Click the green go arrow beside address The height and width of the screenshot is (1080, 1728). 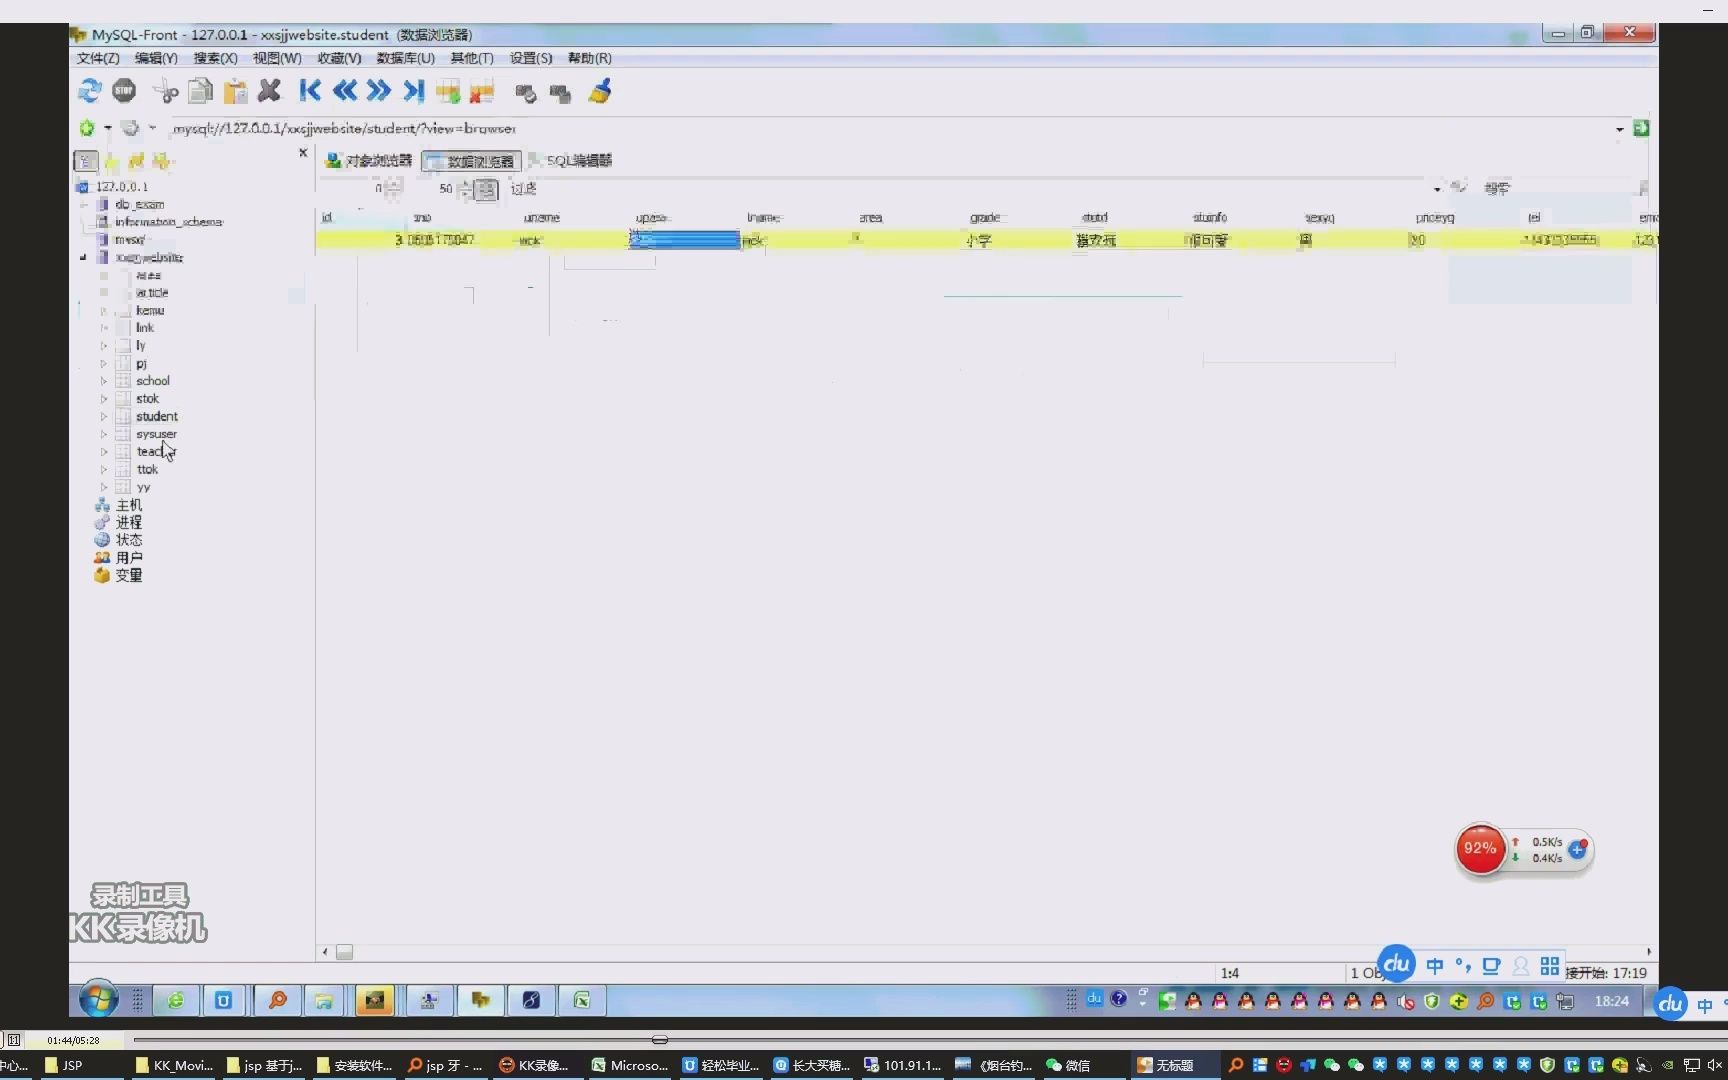tap(1641, 128)
